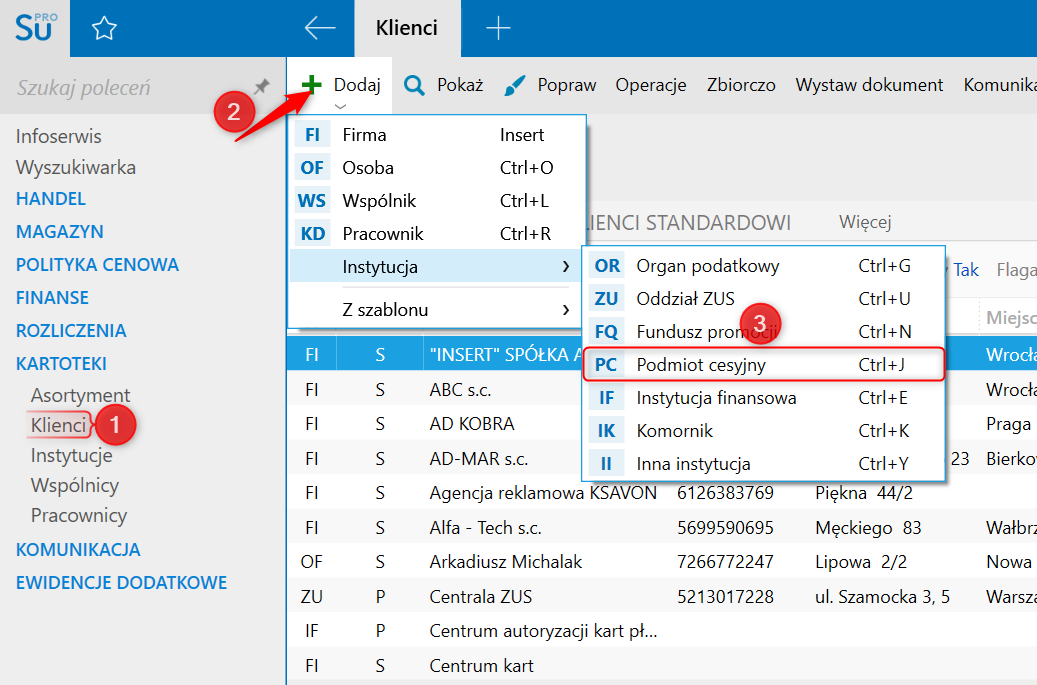Click the magnifier Pokaż icon
This screenshot has height=685, width=1037.
coord(414,85)
